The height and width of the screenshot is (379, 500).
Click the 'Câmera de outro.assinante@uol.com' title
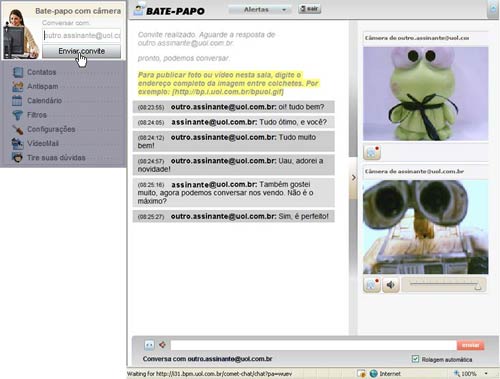417,38
